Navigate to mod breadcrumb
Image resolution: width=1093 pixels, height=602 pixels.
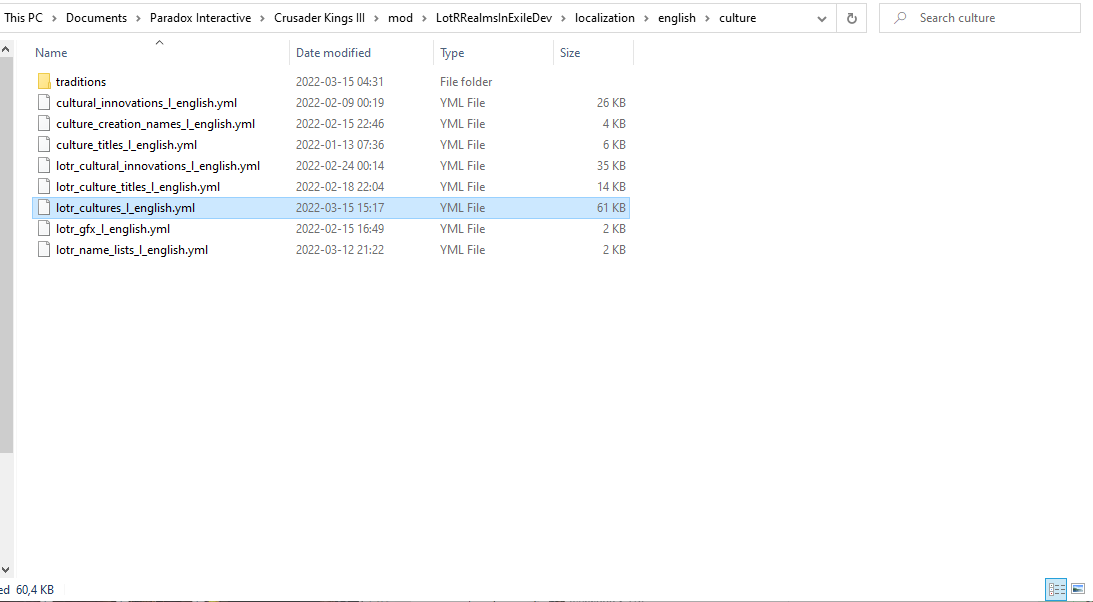tap(400, 18)
